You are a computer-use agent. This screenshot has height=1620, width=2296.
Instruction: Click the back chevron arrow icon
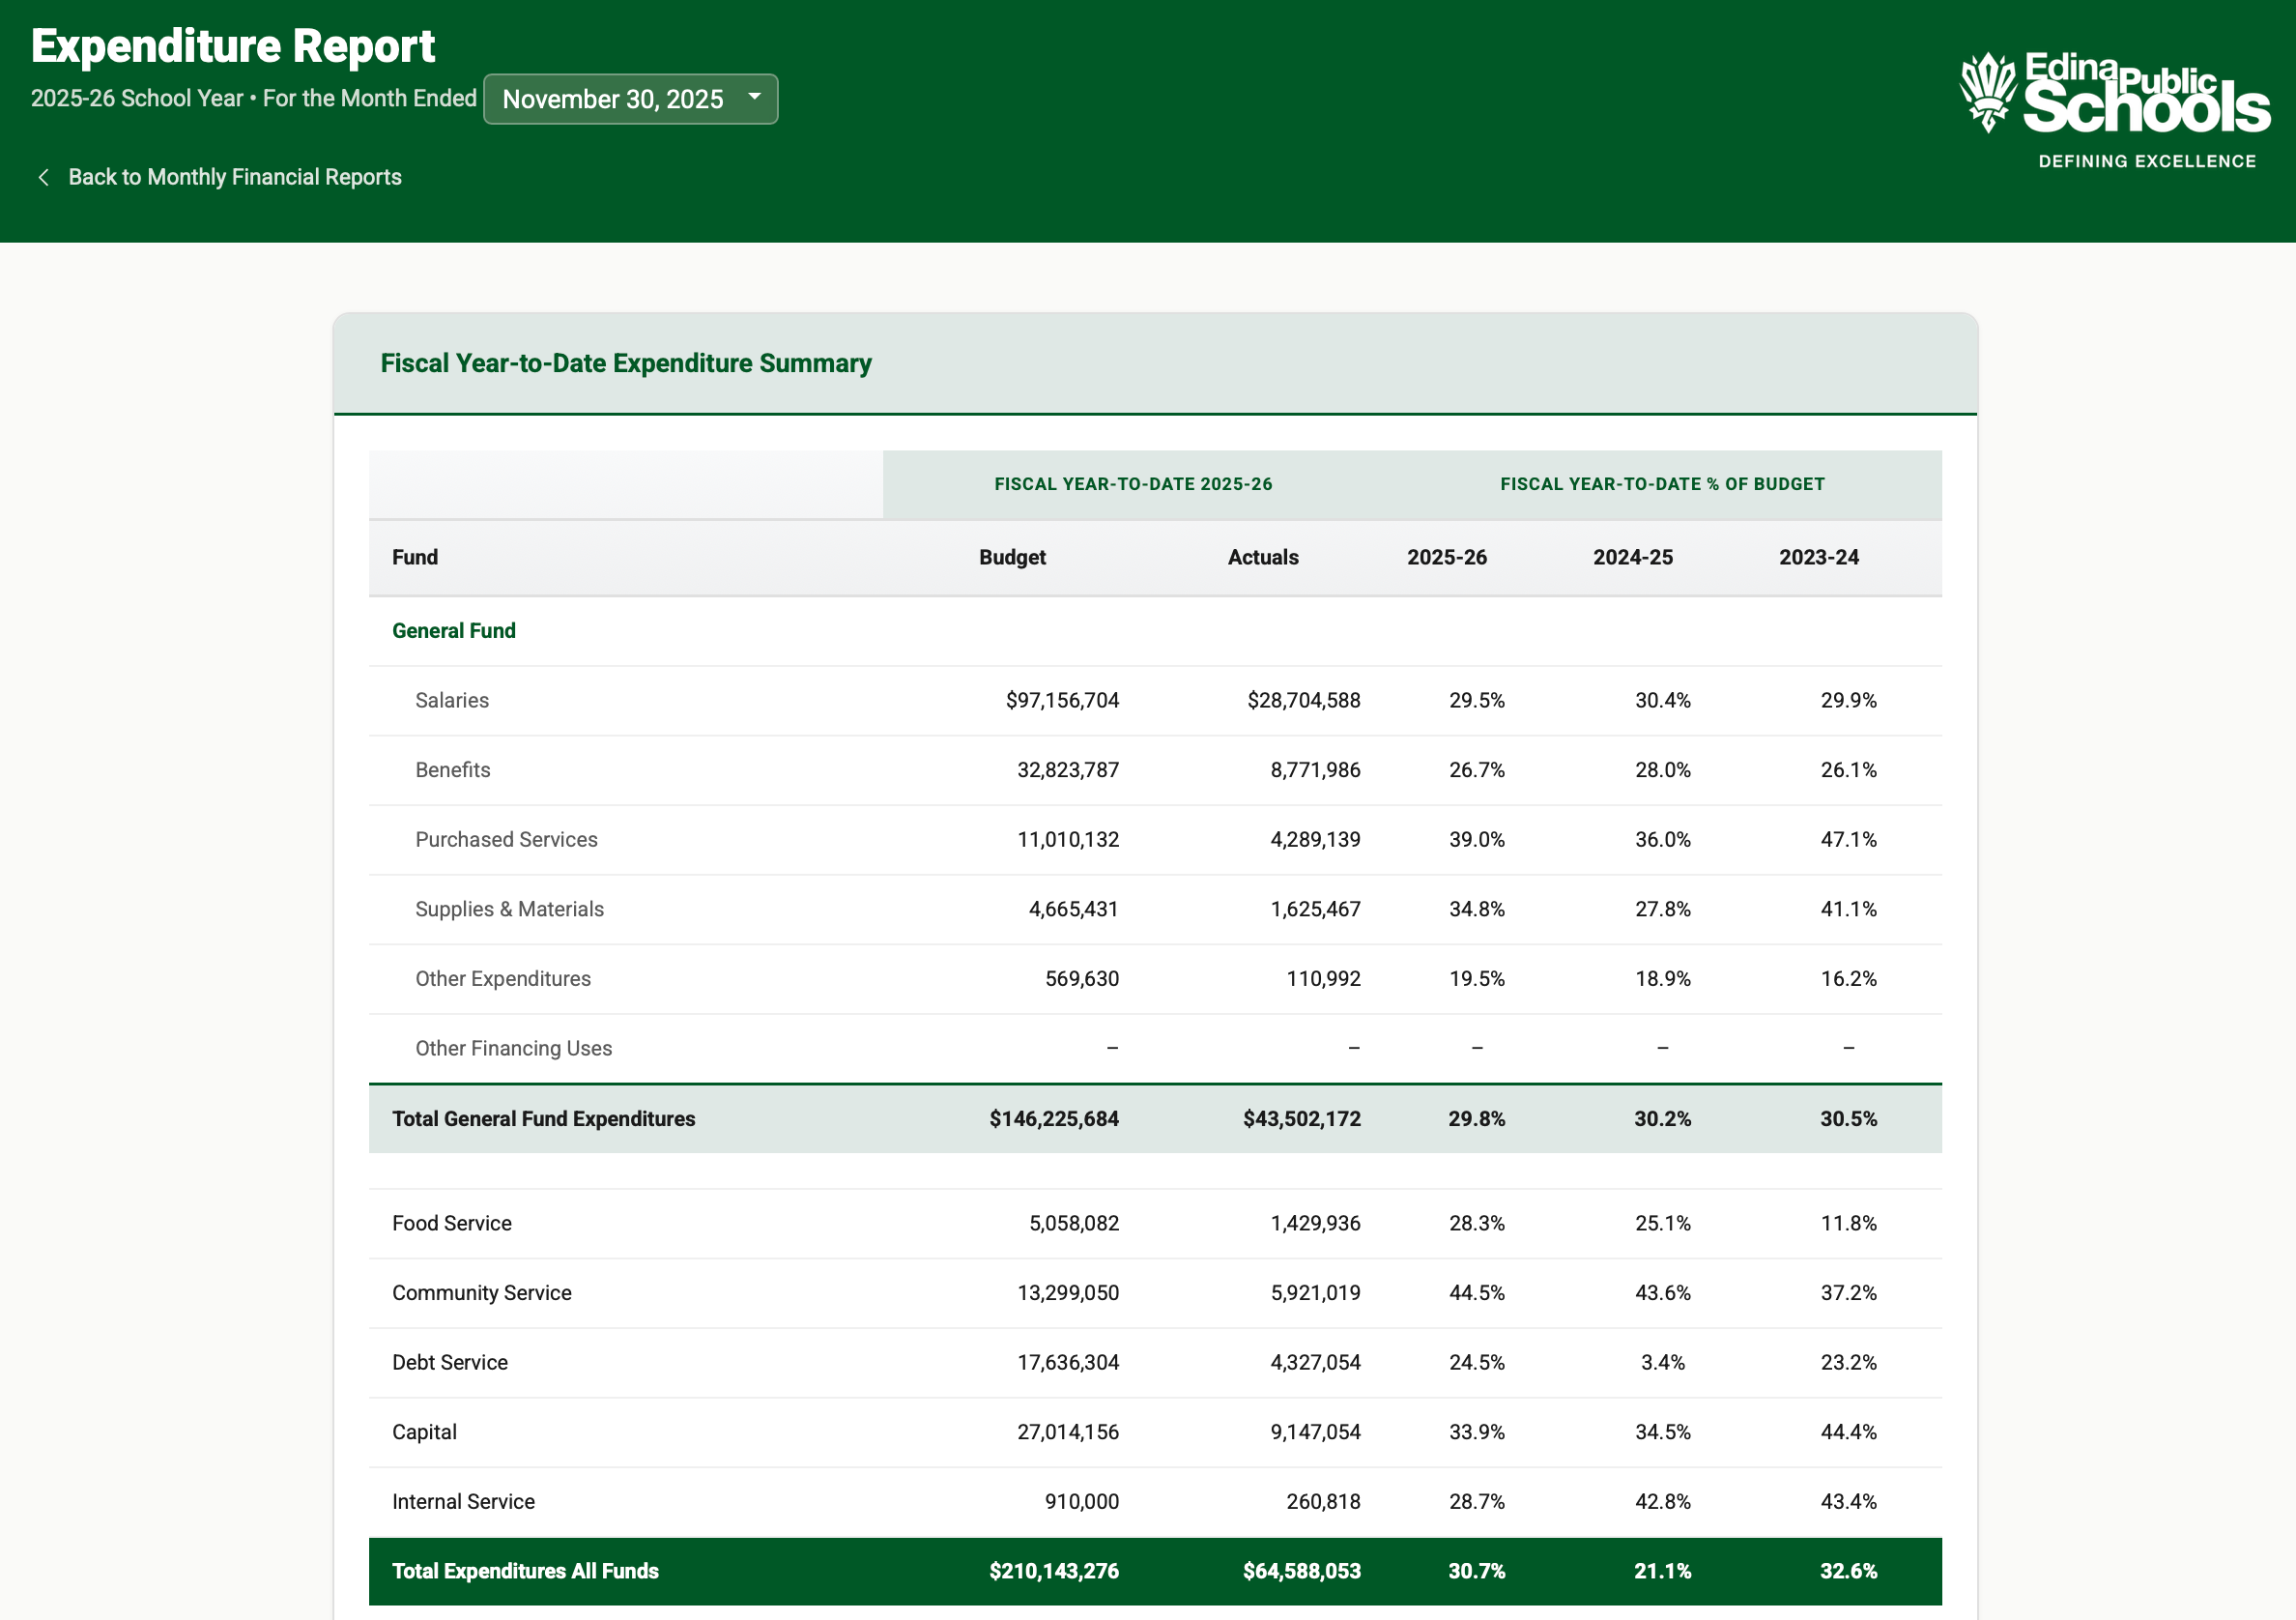[x=44, y=176]
